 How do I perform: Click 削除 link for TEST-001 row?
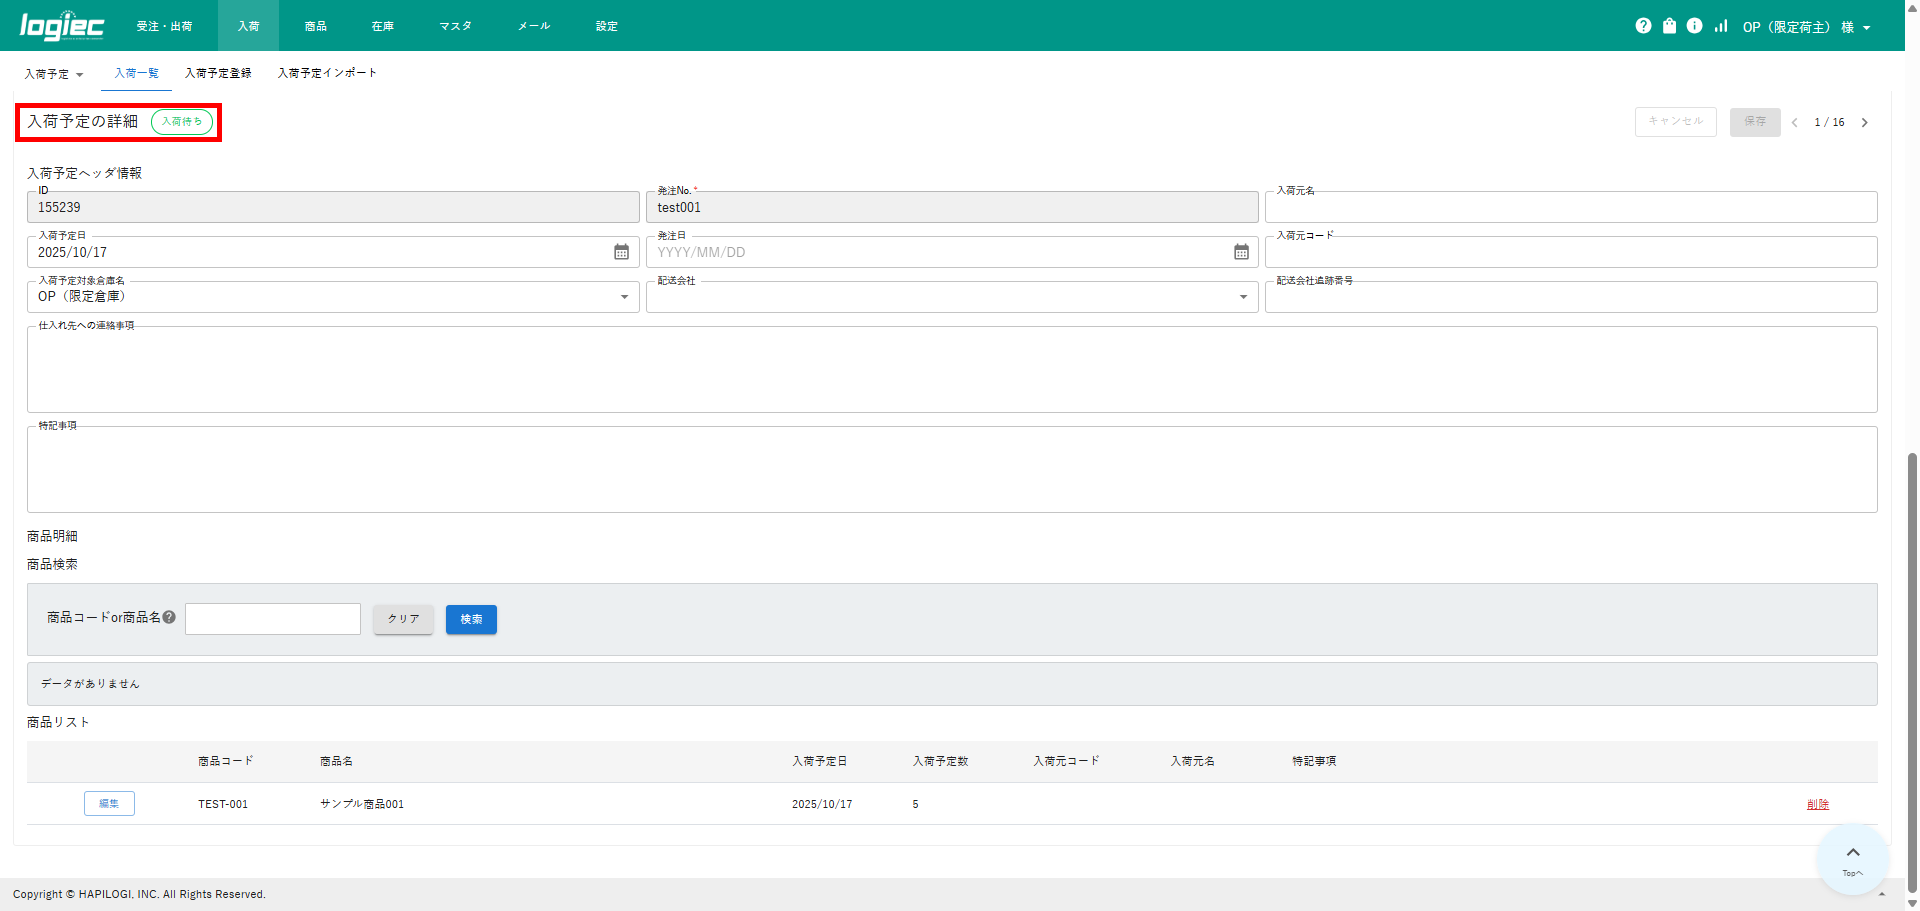[x=1817, y=804]
